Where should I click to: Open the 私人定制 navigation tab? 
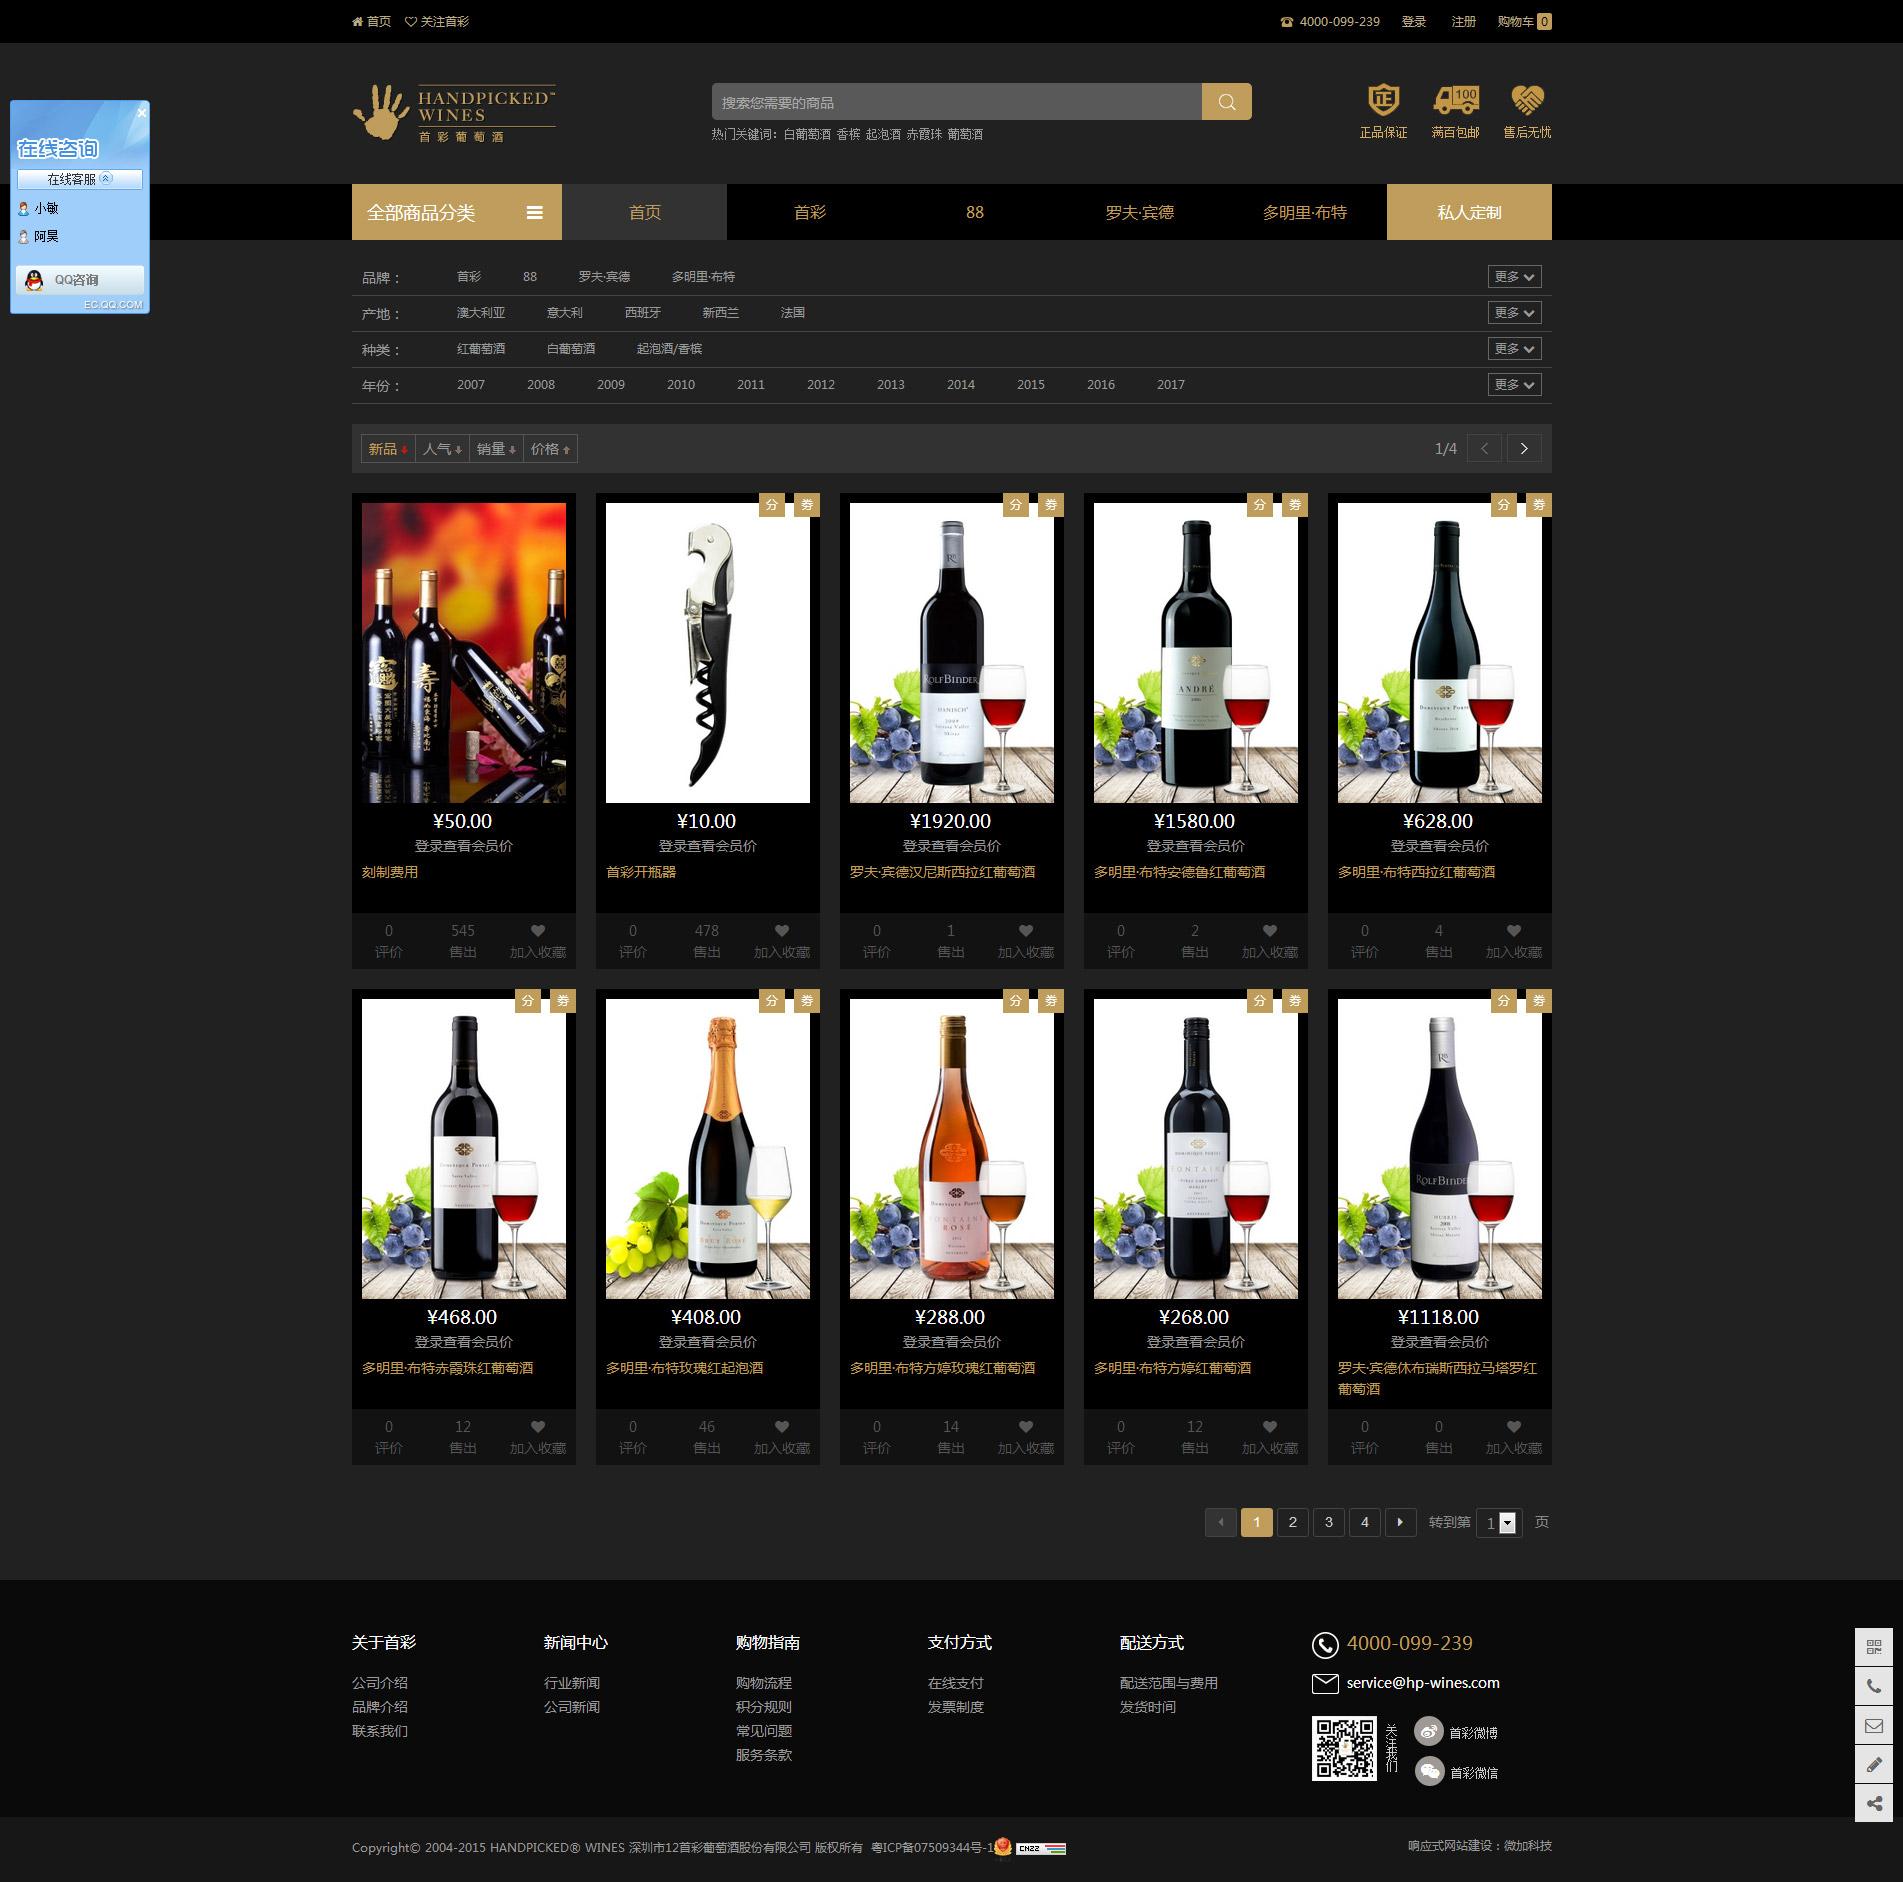pos(1468,212)
